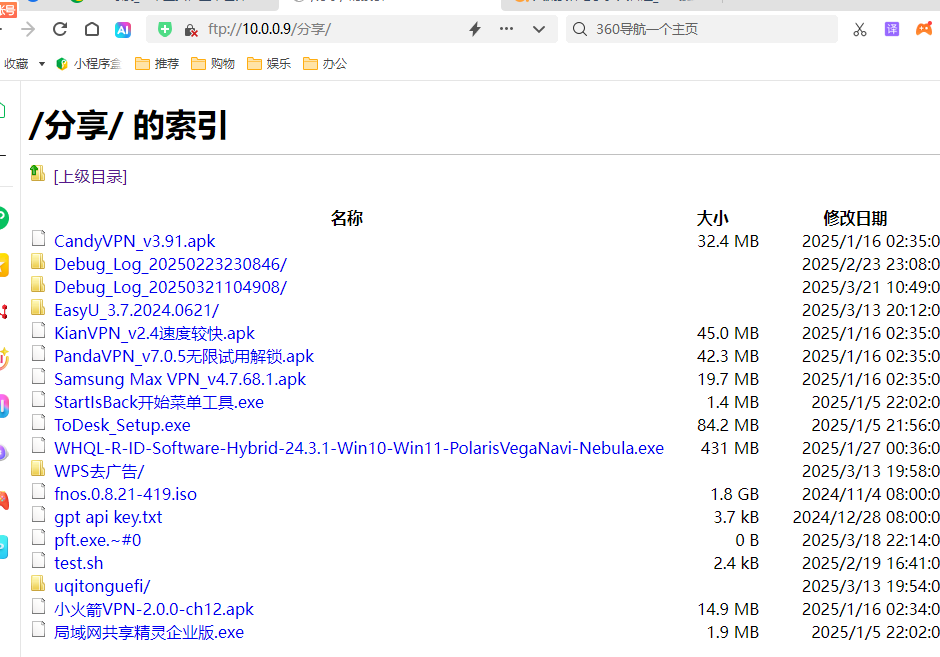Click the file icon beside gpt api key.txt
940x657 pixels.
38,514
